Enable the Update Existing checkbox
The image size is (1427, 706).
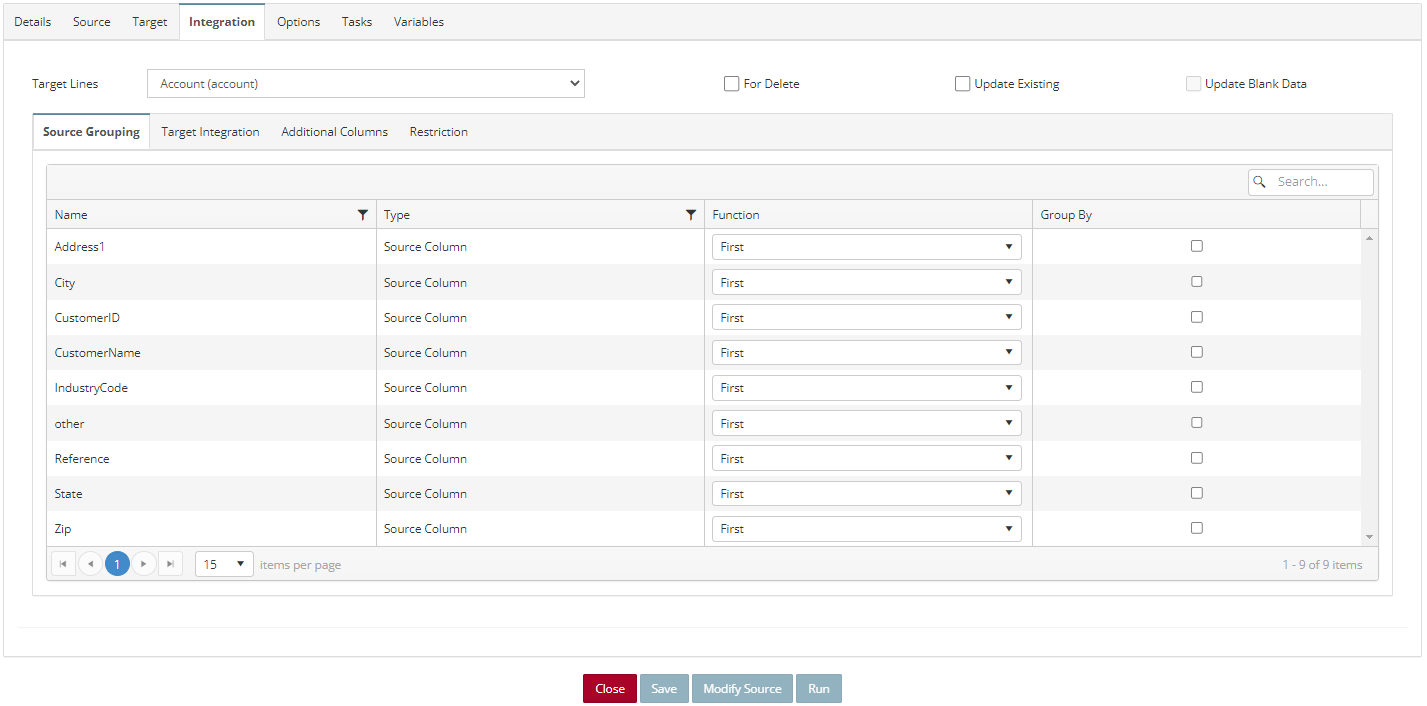(963, 84)
